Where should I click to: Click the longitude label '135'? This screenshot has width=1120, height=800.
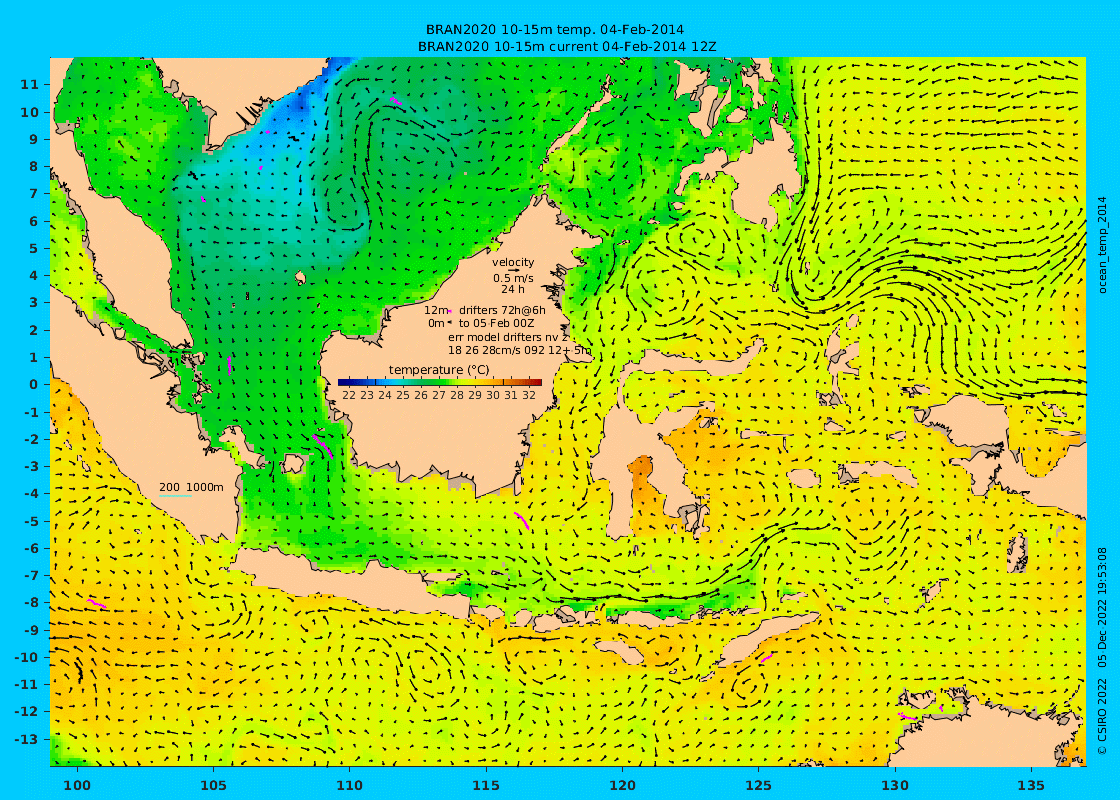click(1031, 784)
